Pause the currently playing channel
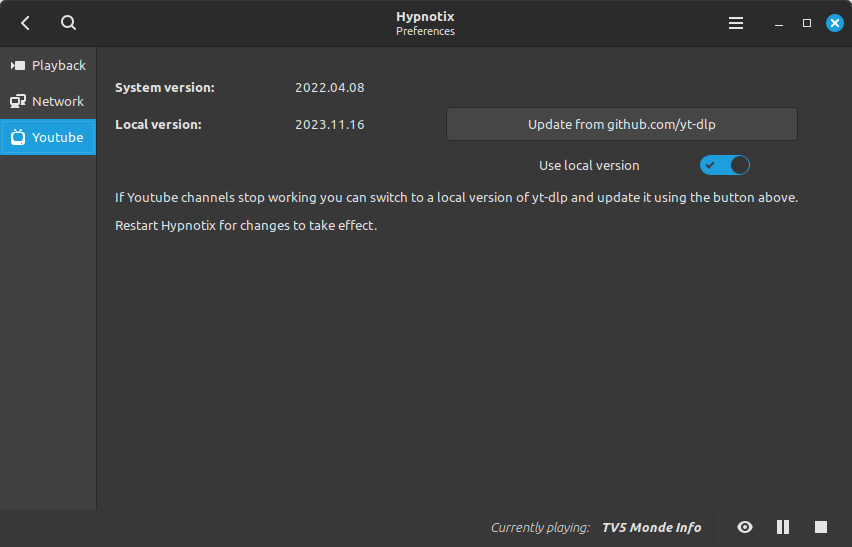This screenshot has width=852, height=547. [783, 527]
